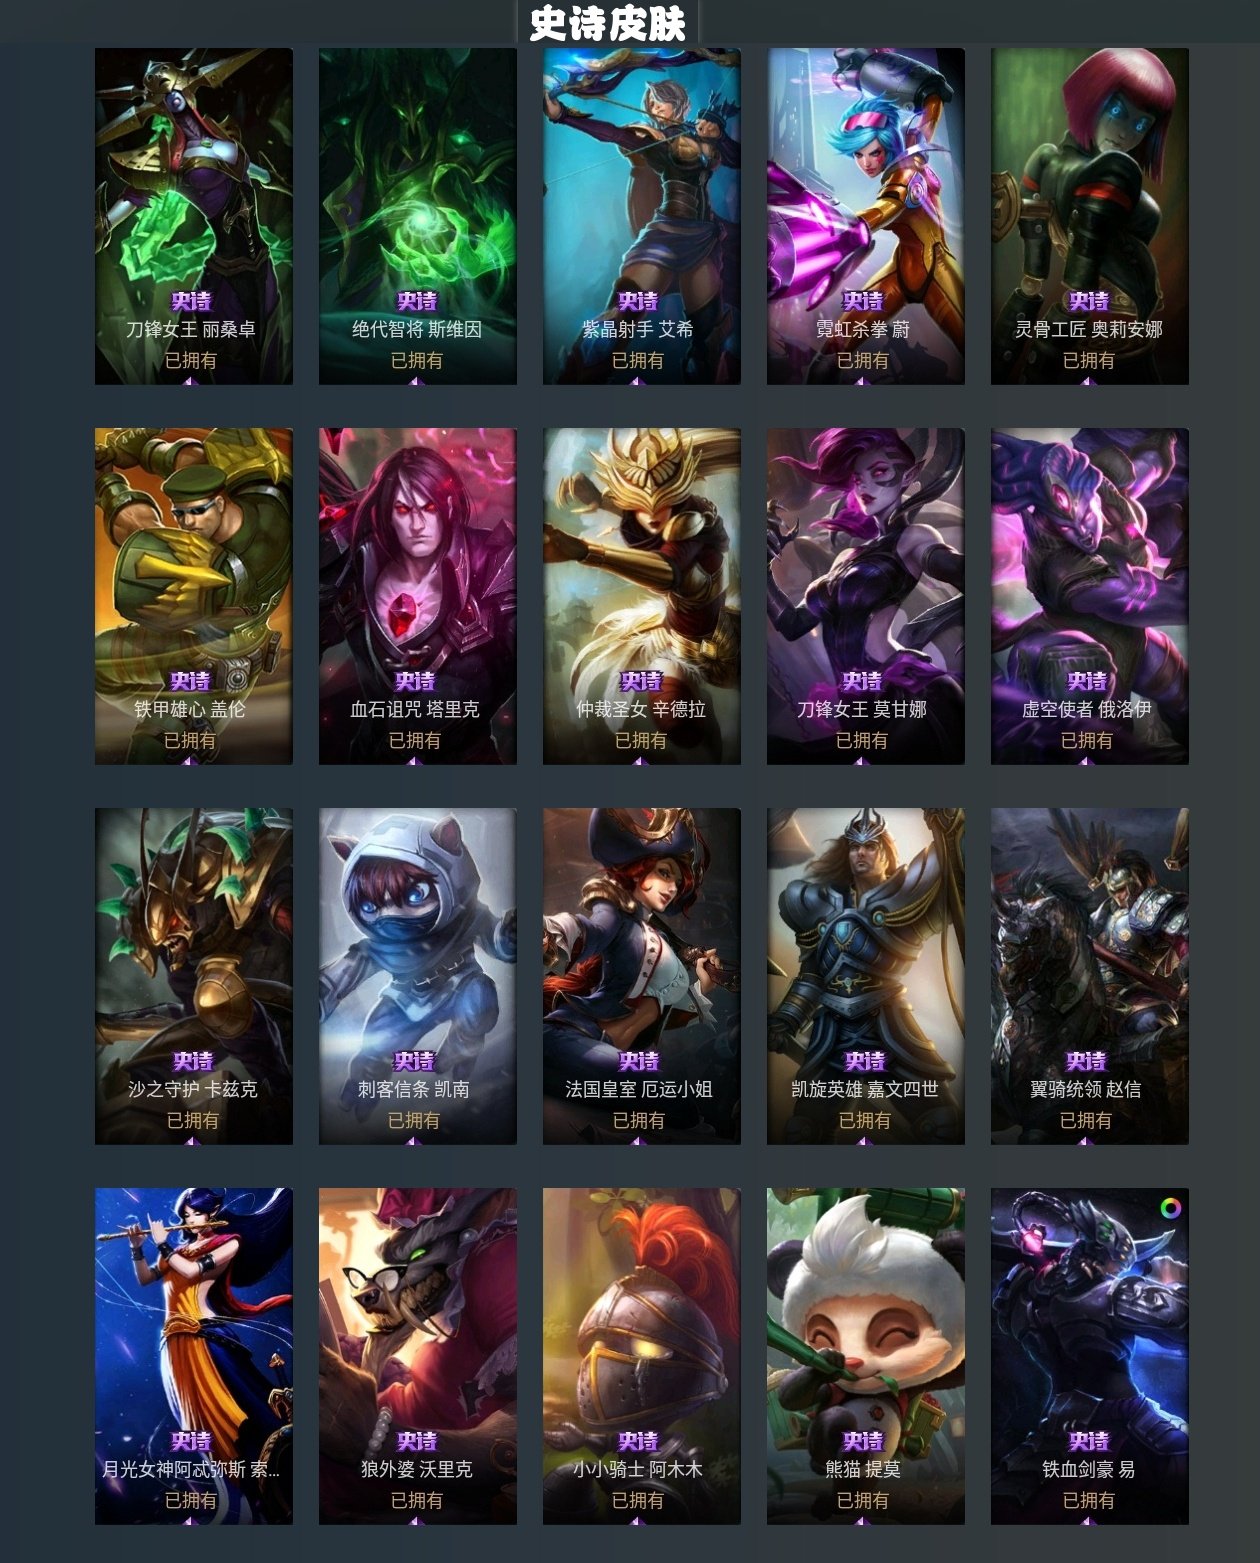Select the 灵骨工匠 奥莉安娜 skin
The image size is (1260, 1563).
(1090, 216)
